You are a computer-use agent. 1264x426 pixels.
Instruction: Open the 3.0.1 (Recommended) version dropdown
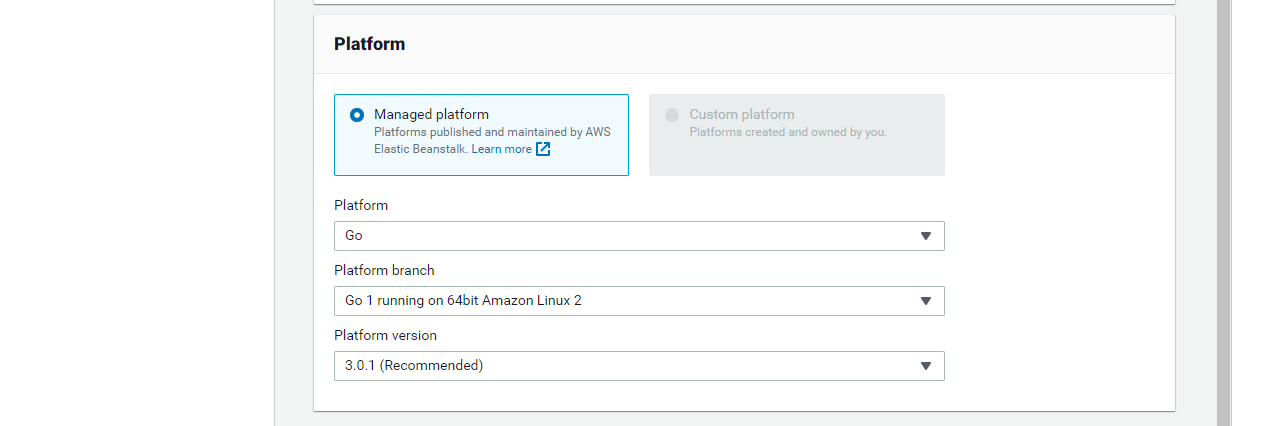[x=639, y=366]
